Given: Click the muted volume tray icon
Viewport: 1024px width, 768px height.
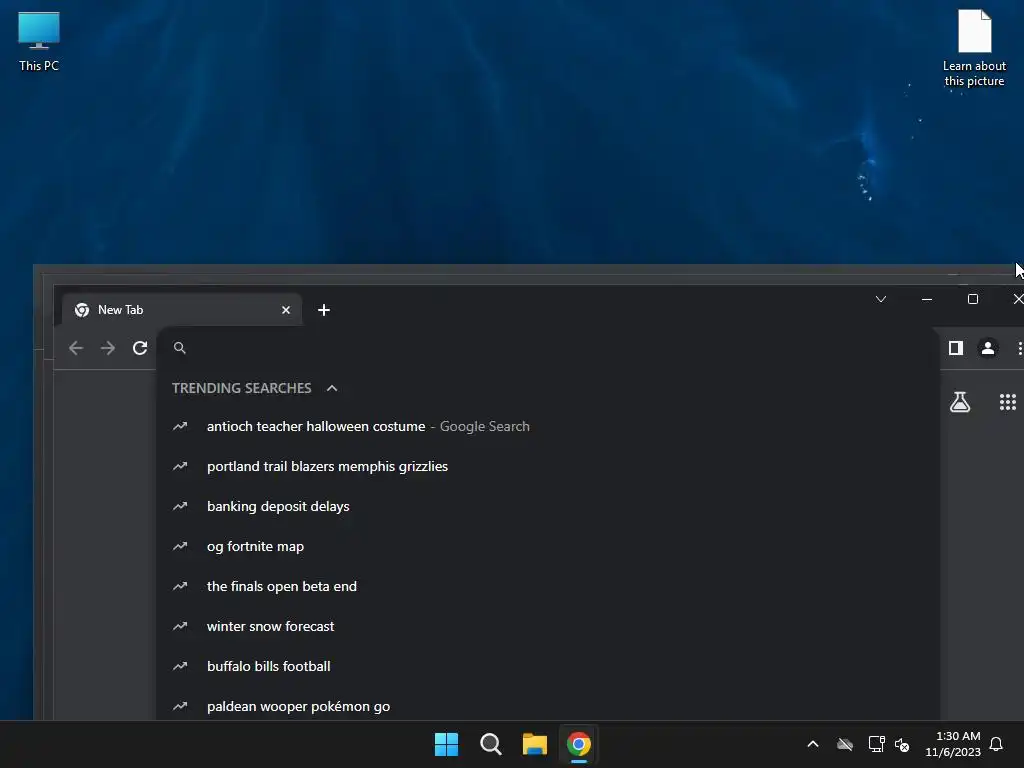Looking at the screenshot, I should 902,744.
